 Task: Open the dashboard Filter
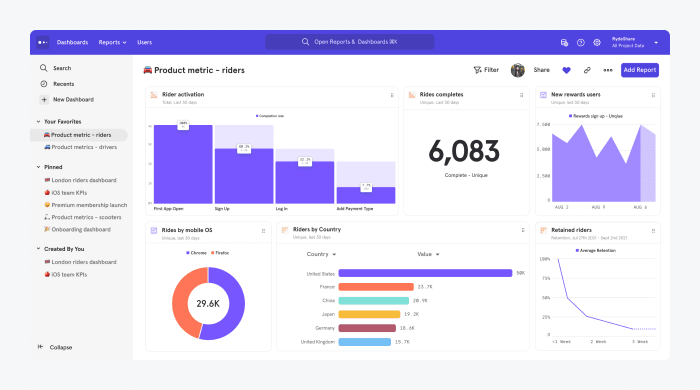tap(486, 70)
